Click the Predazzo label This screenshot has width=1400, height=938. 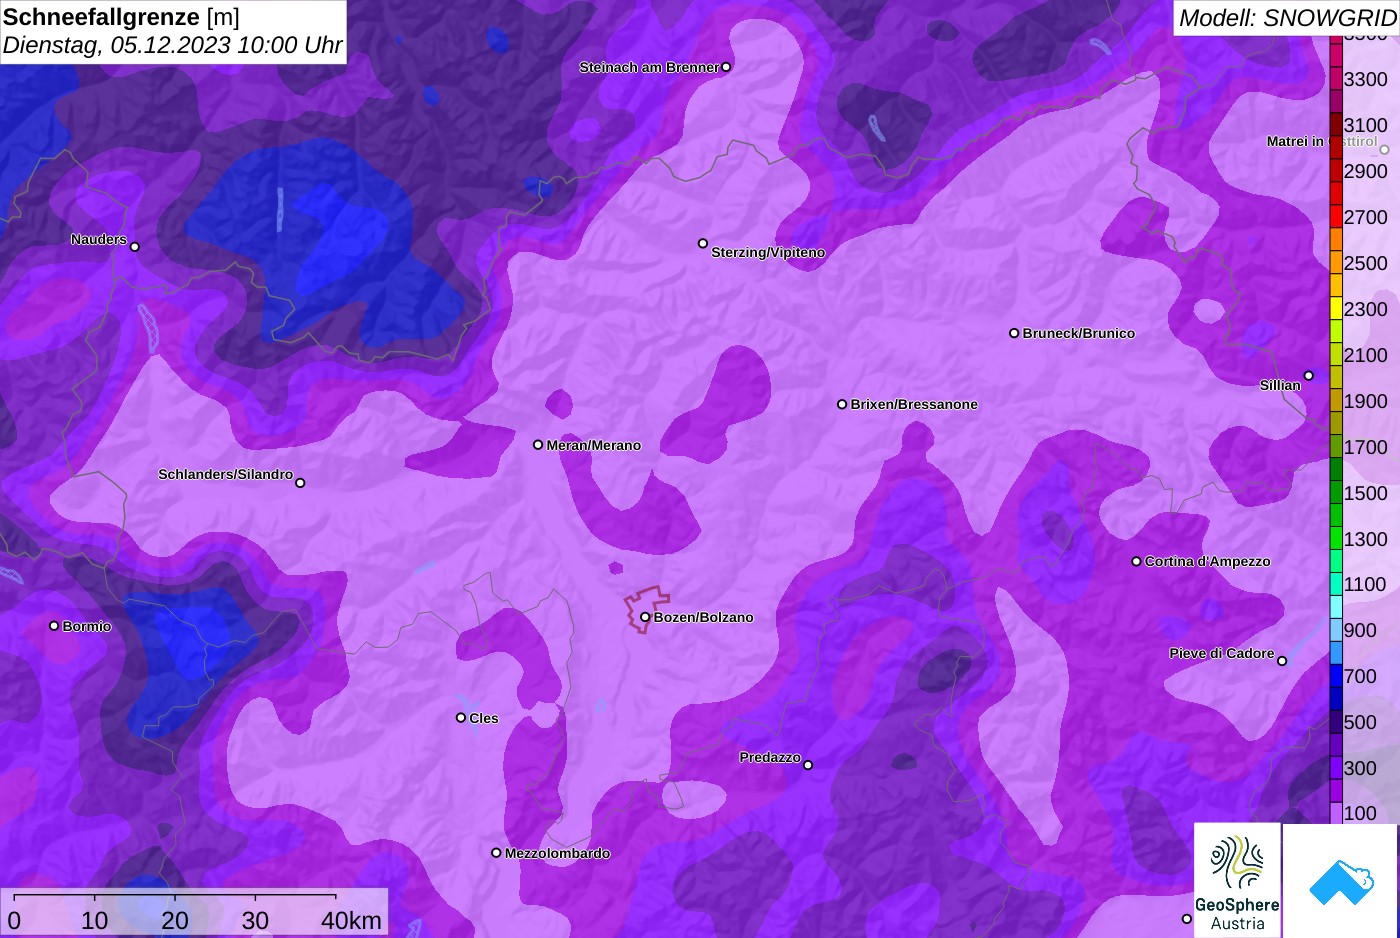[x=770, y=757]
